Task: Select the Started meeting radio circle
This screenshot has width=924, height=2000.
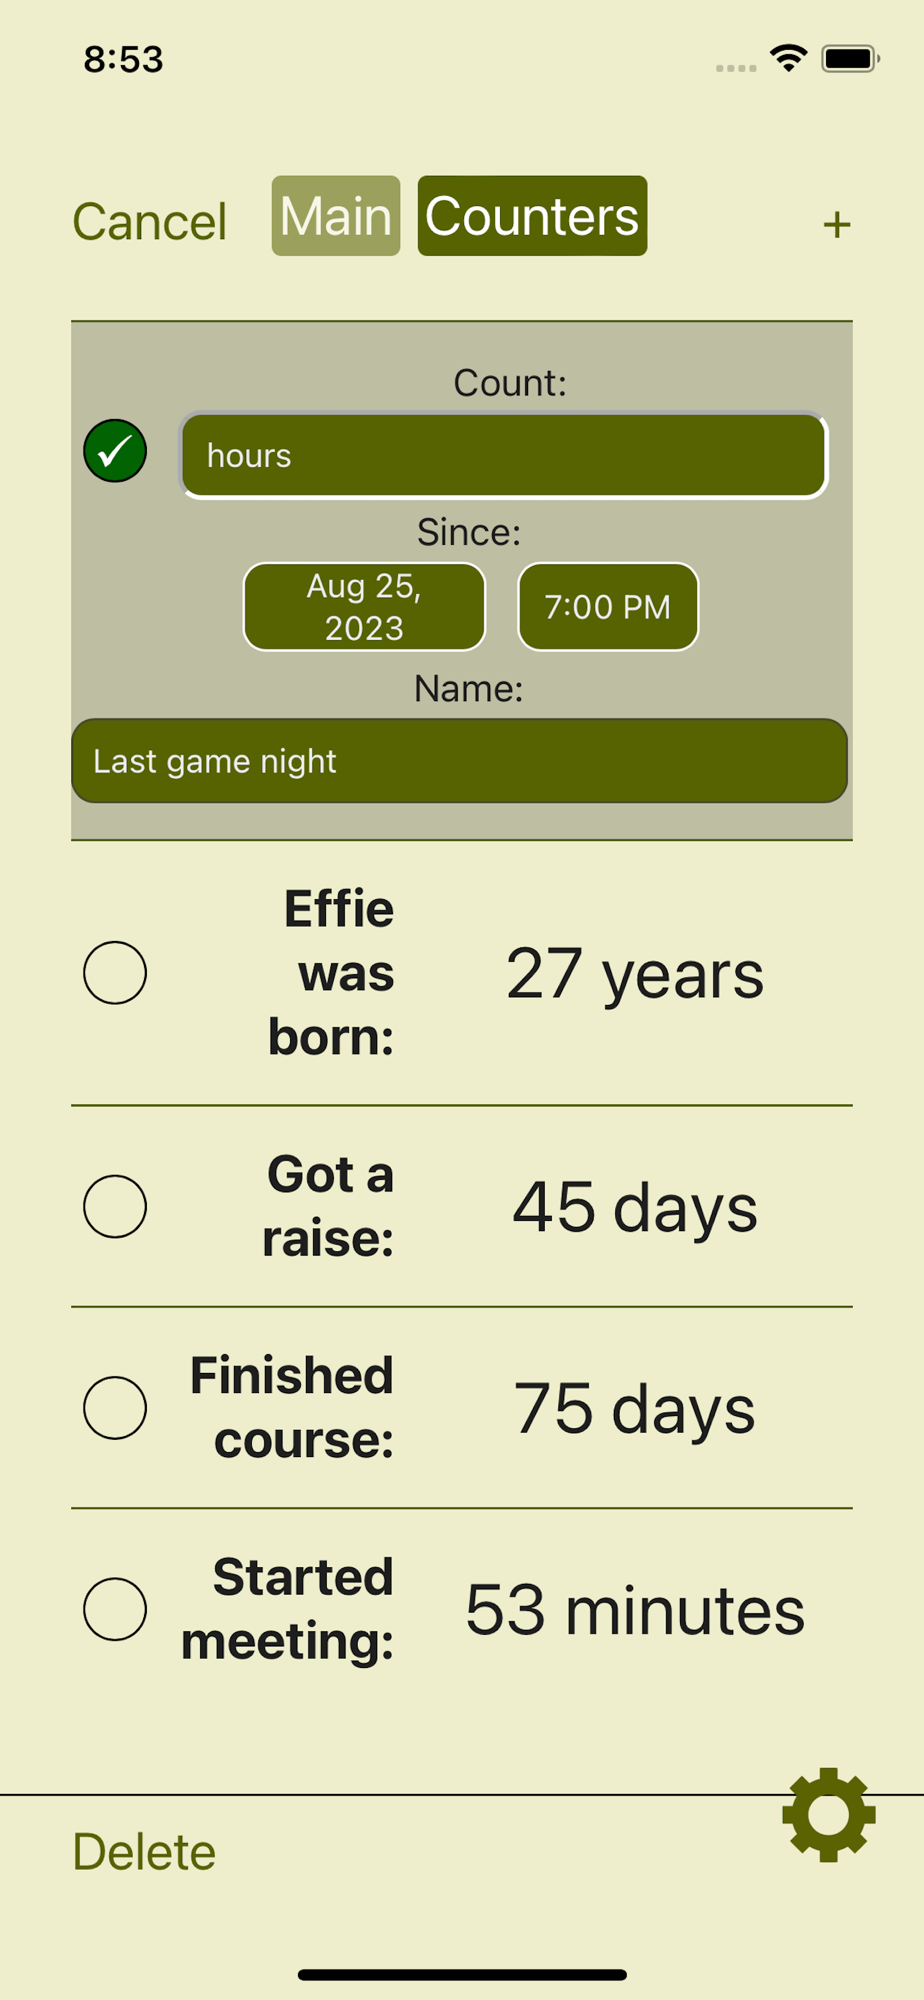Action: (115, 1609)
